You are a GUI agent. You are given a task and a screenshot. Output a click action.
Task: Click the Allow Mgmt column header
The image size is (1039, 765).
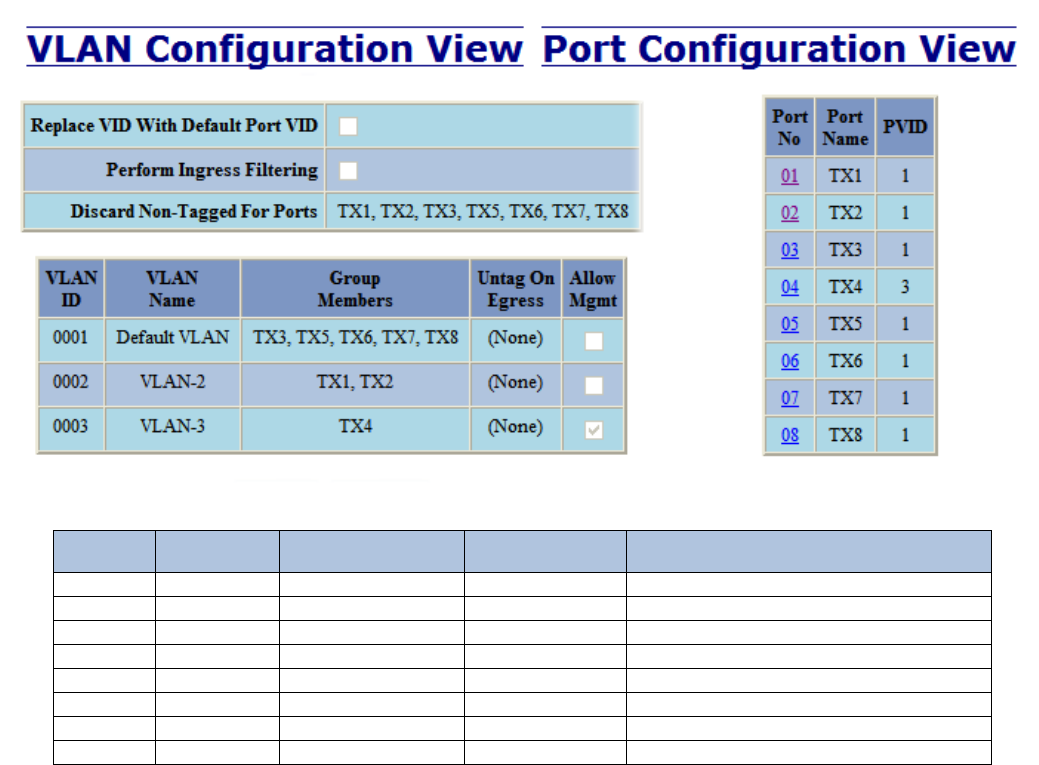click(593, 288)
